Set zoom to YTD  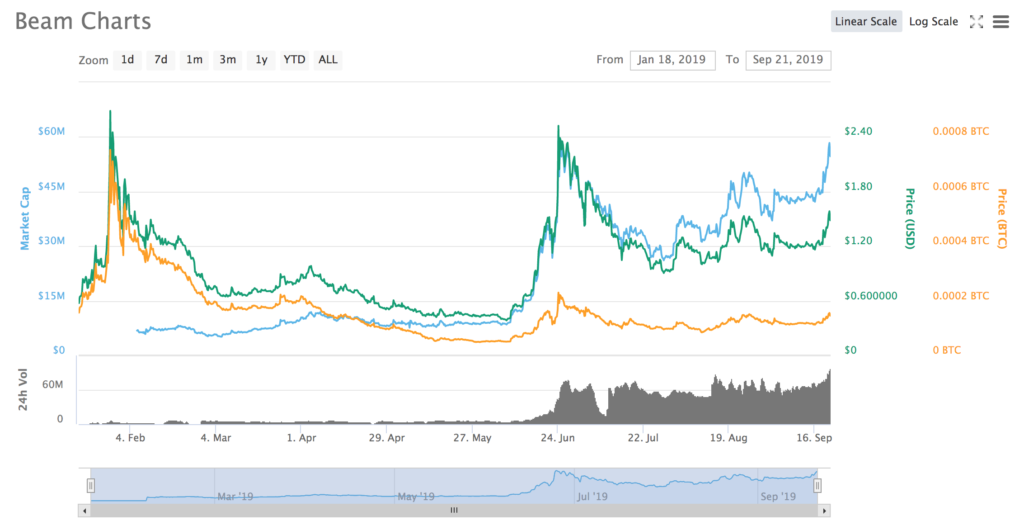pos(294,59)
